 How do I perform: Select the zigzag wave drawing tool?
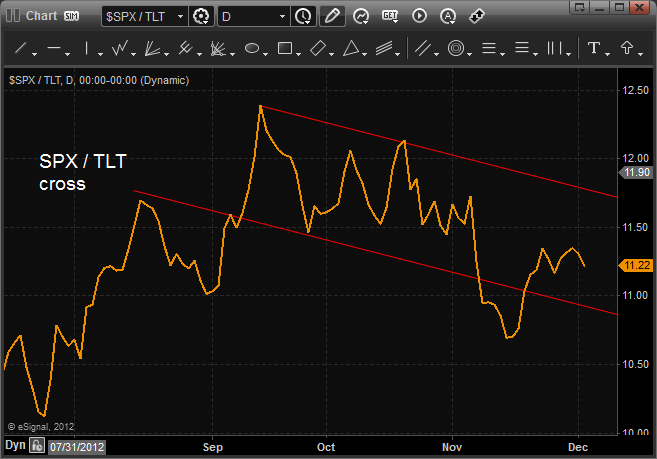pyautogui.click(x=120, y=48)
